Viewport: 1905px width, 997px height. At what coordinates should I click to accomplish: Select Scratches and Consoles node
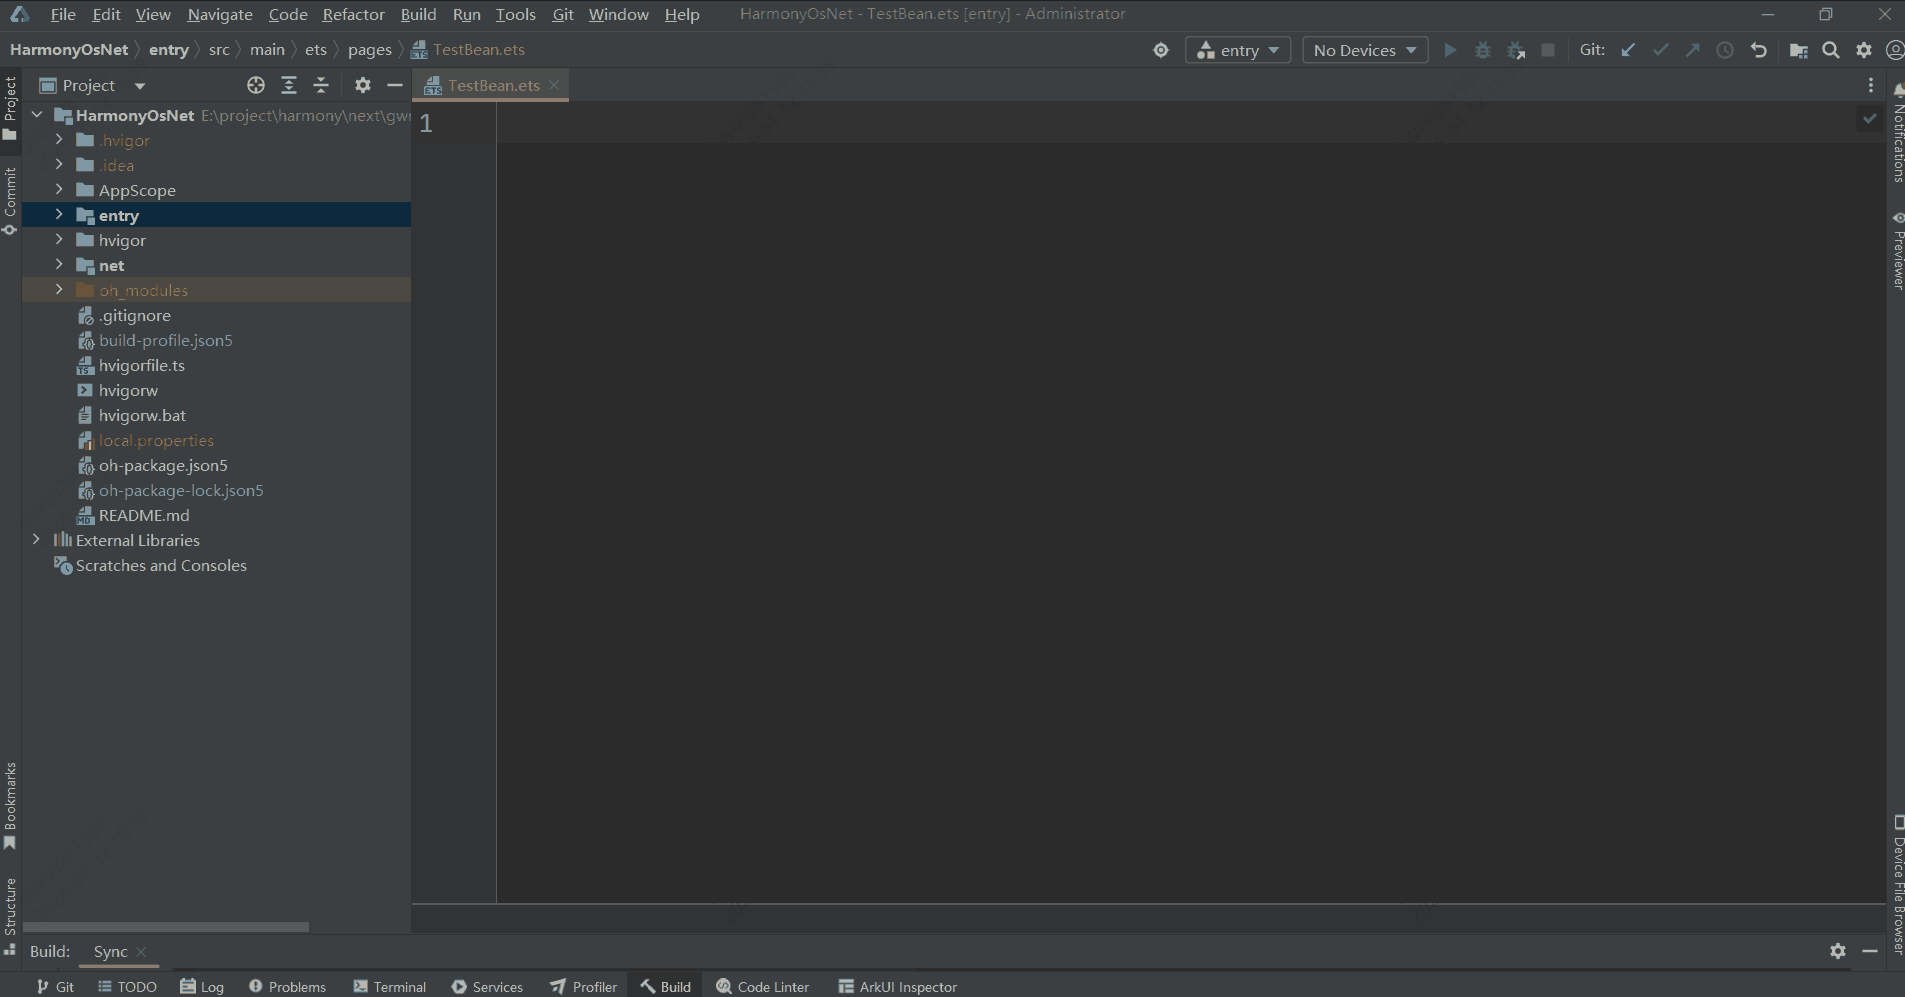161,565
